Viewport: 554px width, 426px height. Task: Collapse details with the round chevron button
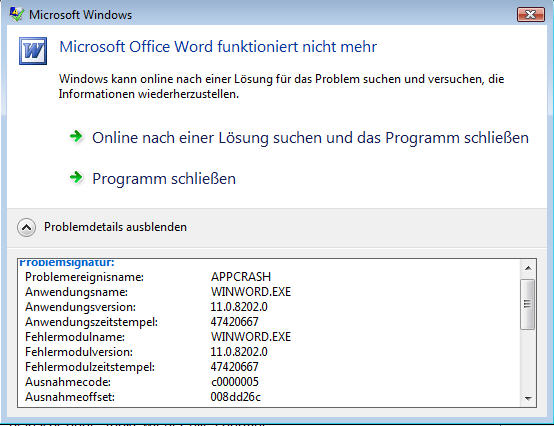click(x=26, y=227)
